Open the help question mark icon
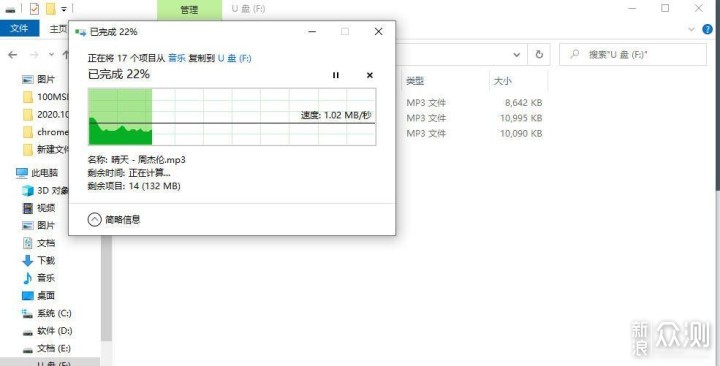This screenshot has height=366, width=720. click(708, 29)
